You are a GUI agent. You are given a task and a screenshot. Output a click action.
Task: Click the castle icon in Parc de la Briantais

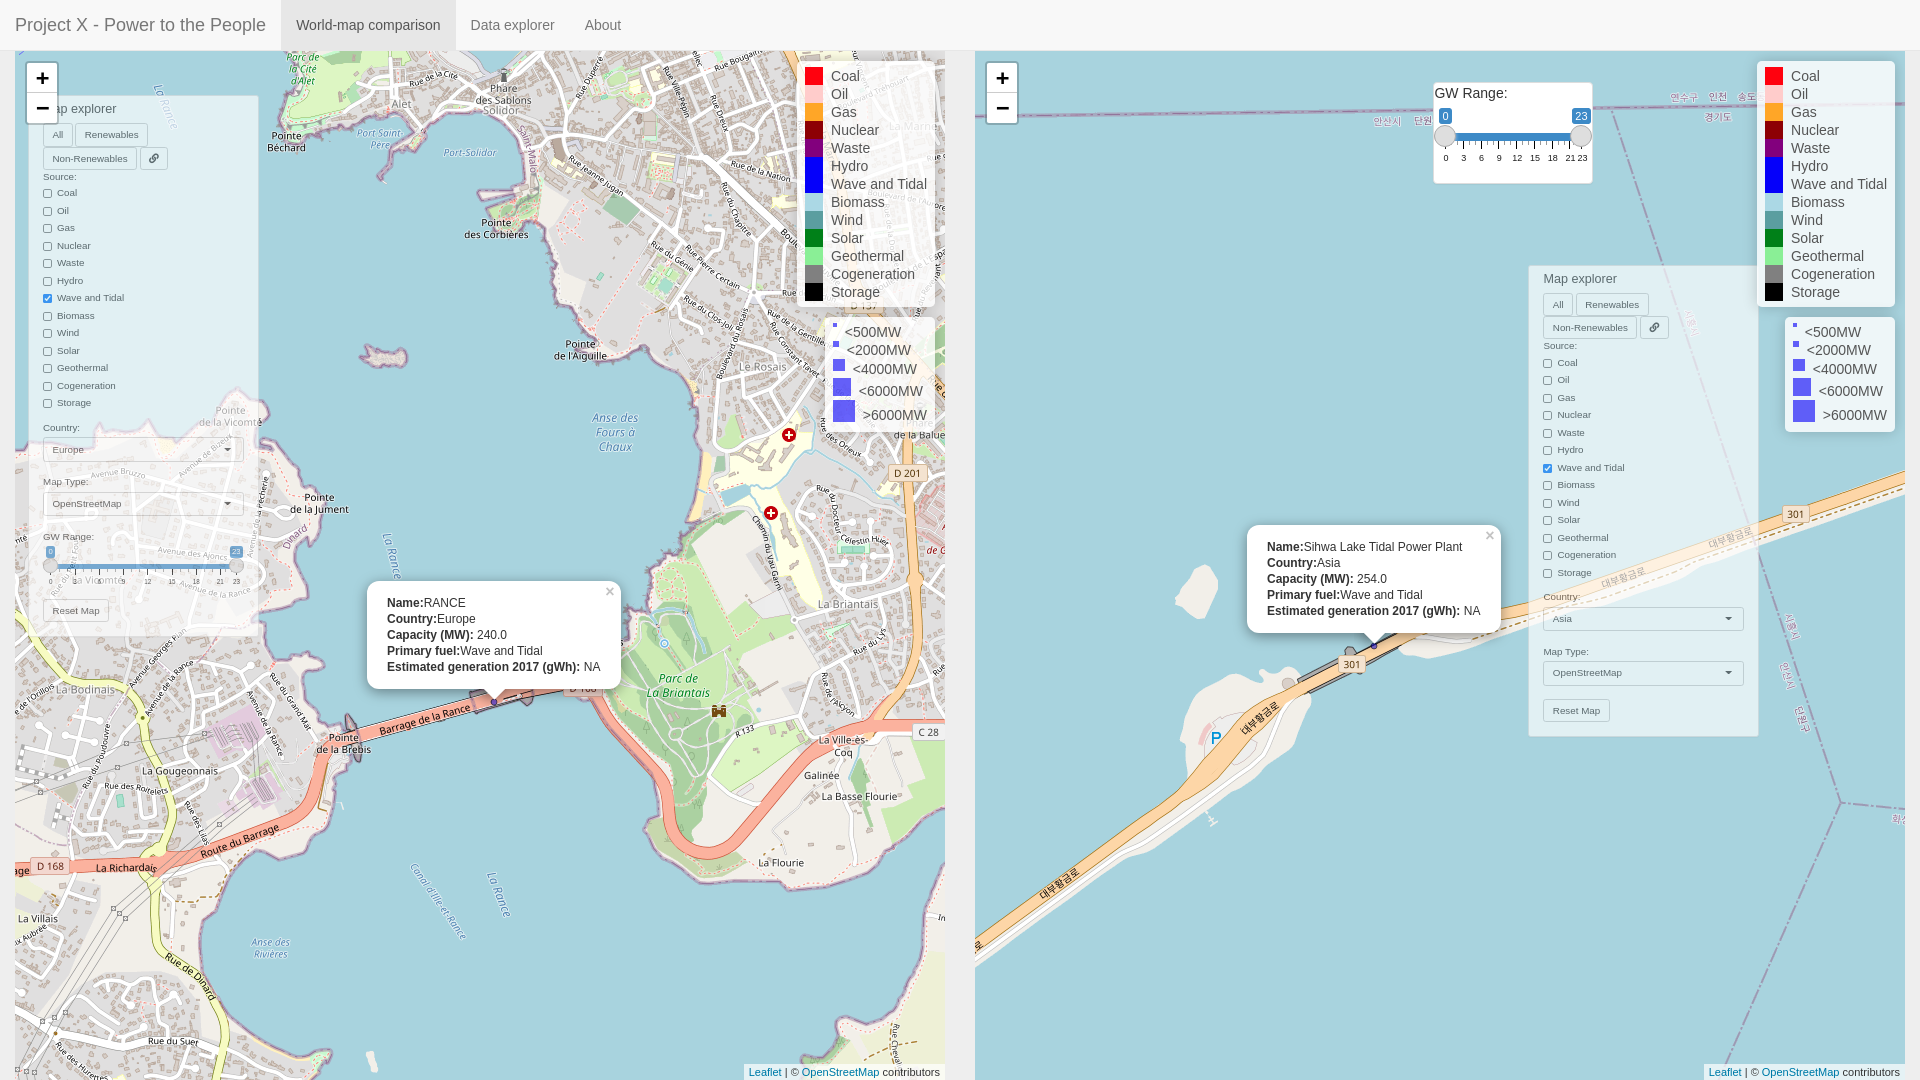point(719,711)
